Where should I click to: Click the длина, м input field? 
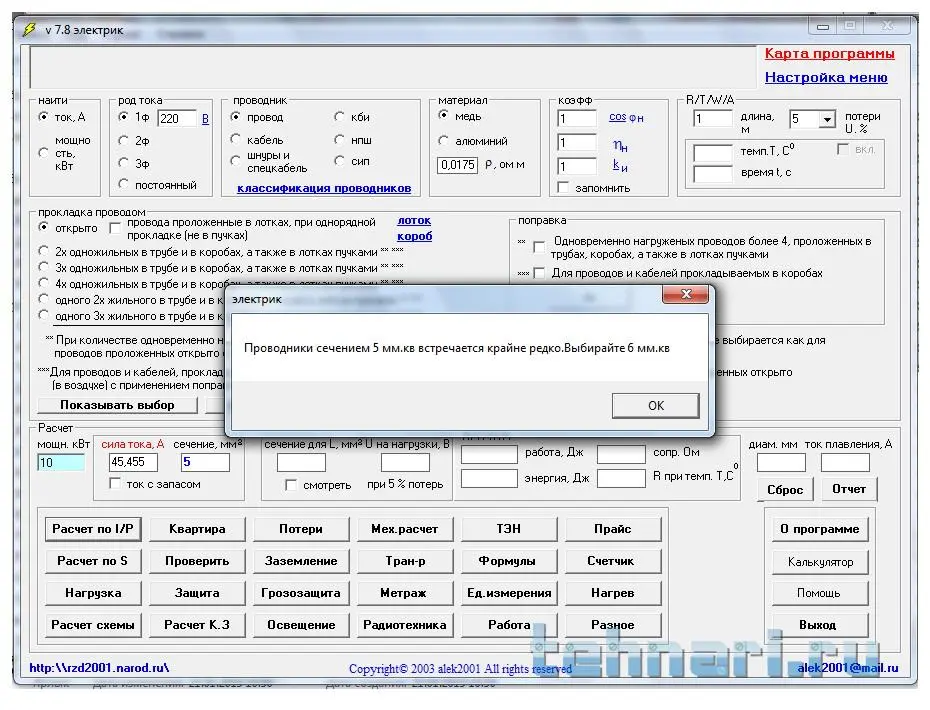[x=713, y=119]
